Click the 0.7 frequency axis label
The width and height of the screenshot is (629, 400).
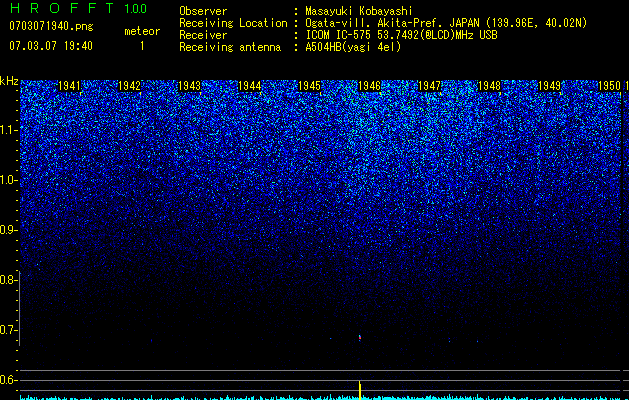coord(8,330)
